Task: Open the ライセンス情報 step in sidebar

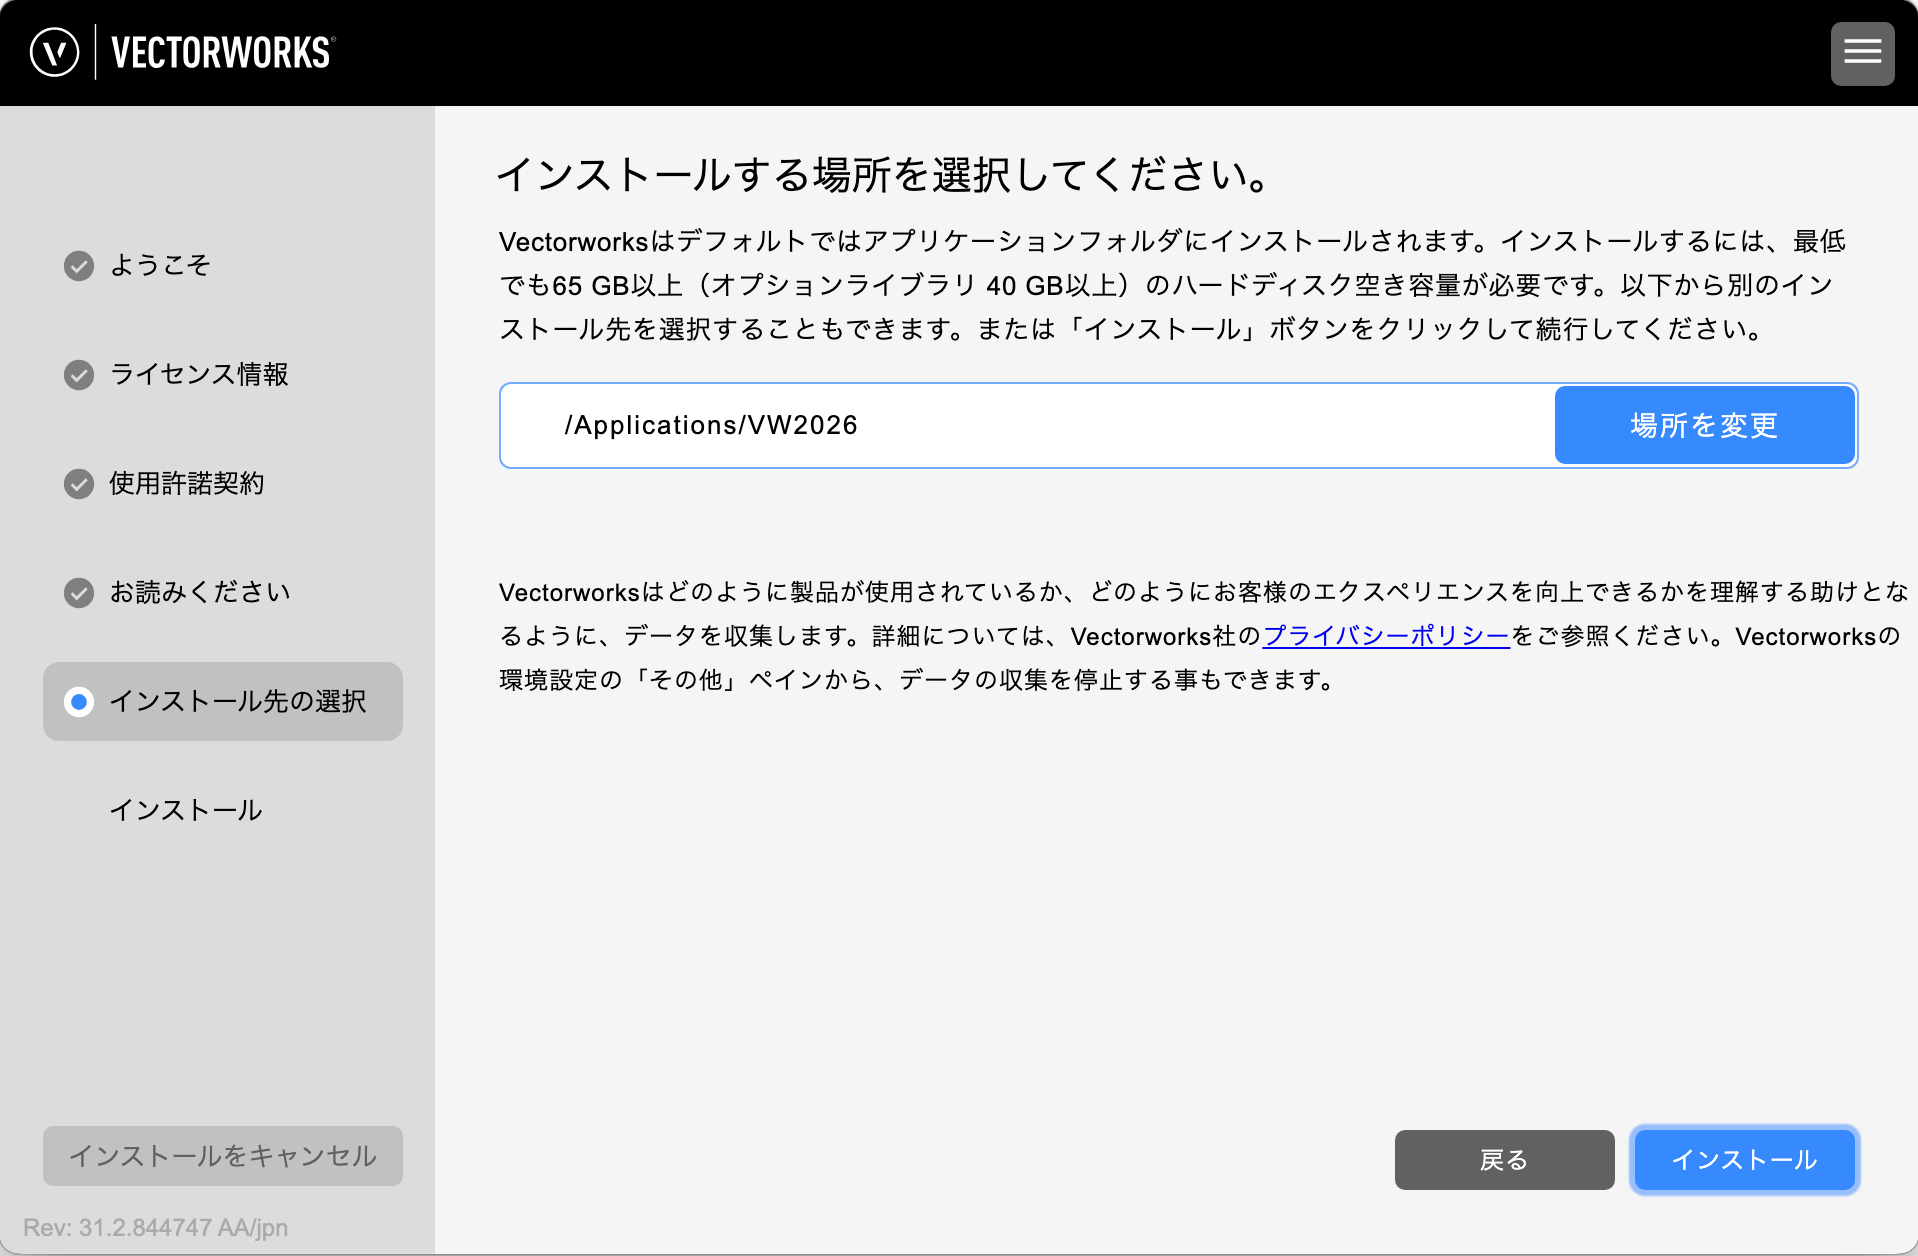Action: pos(199,374)
